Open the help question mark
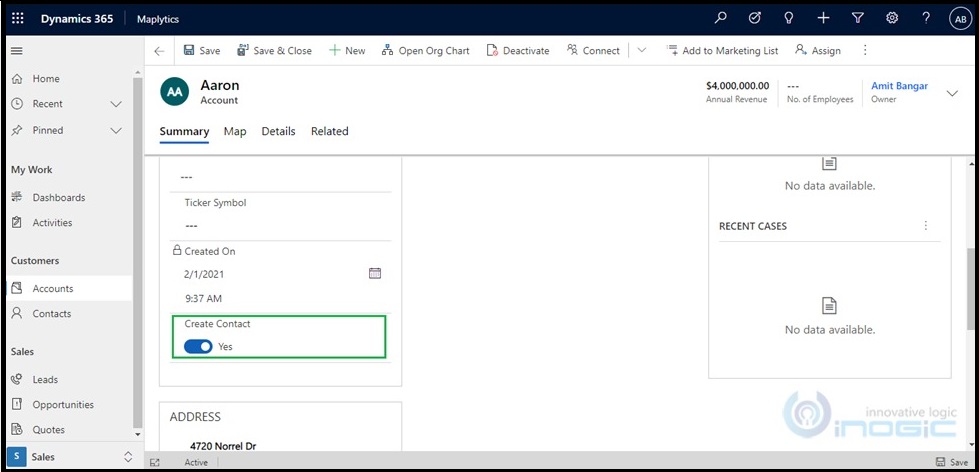This screenshot has width=979, height=472. (x=926, y=18)
